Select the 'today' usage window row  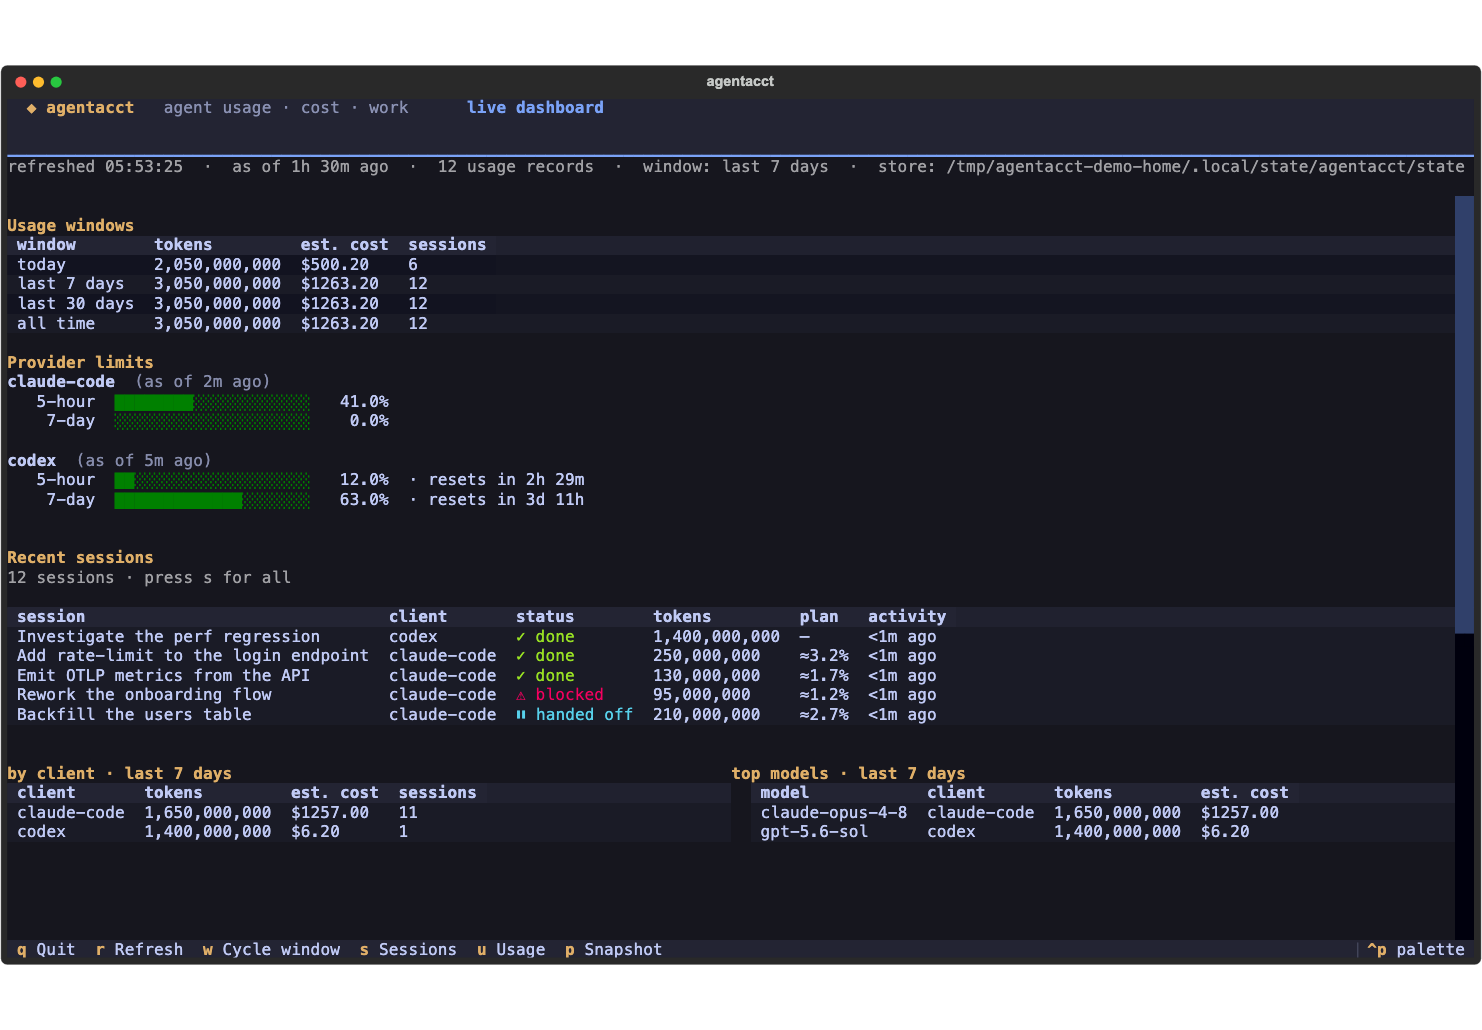tap(731, 265)
